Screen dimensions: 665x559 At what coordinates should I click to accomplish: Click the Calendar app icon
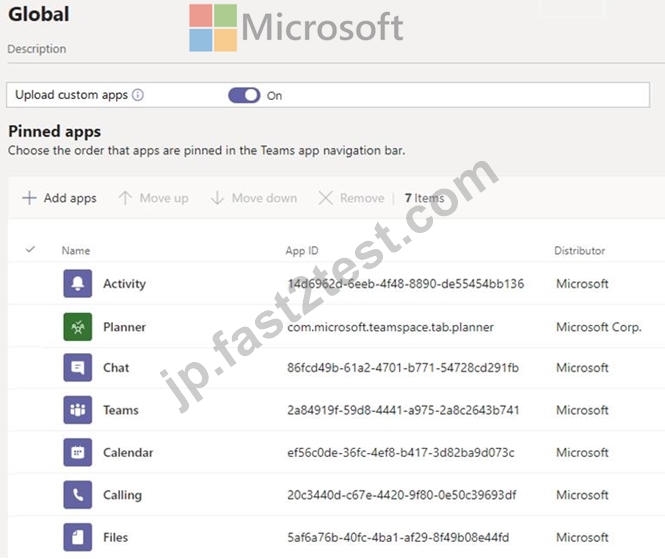click(x=78, y=452)
